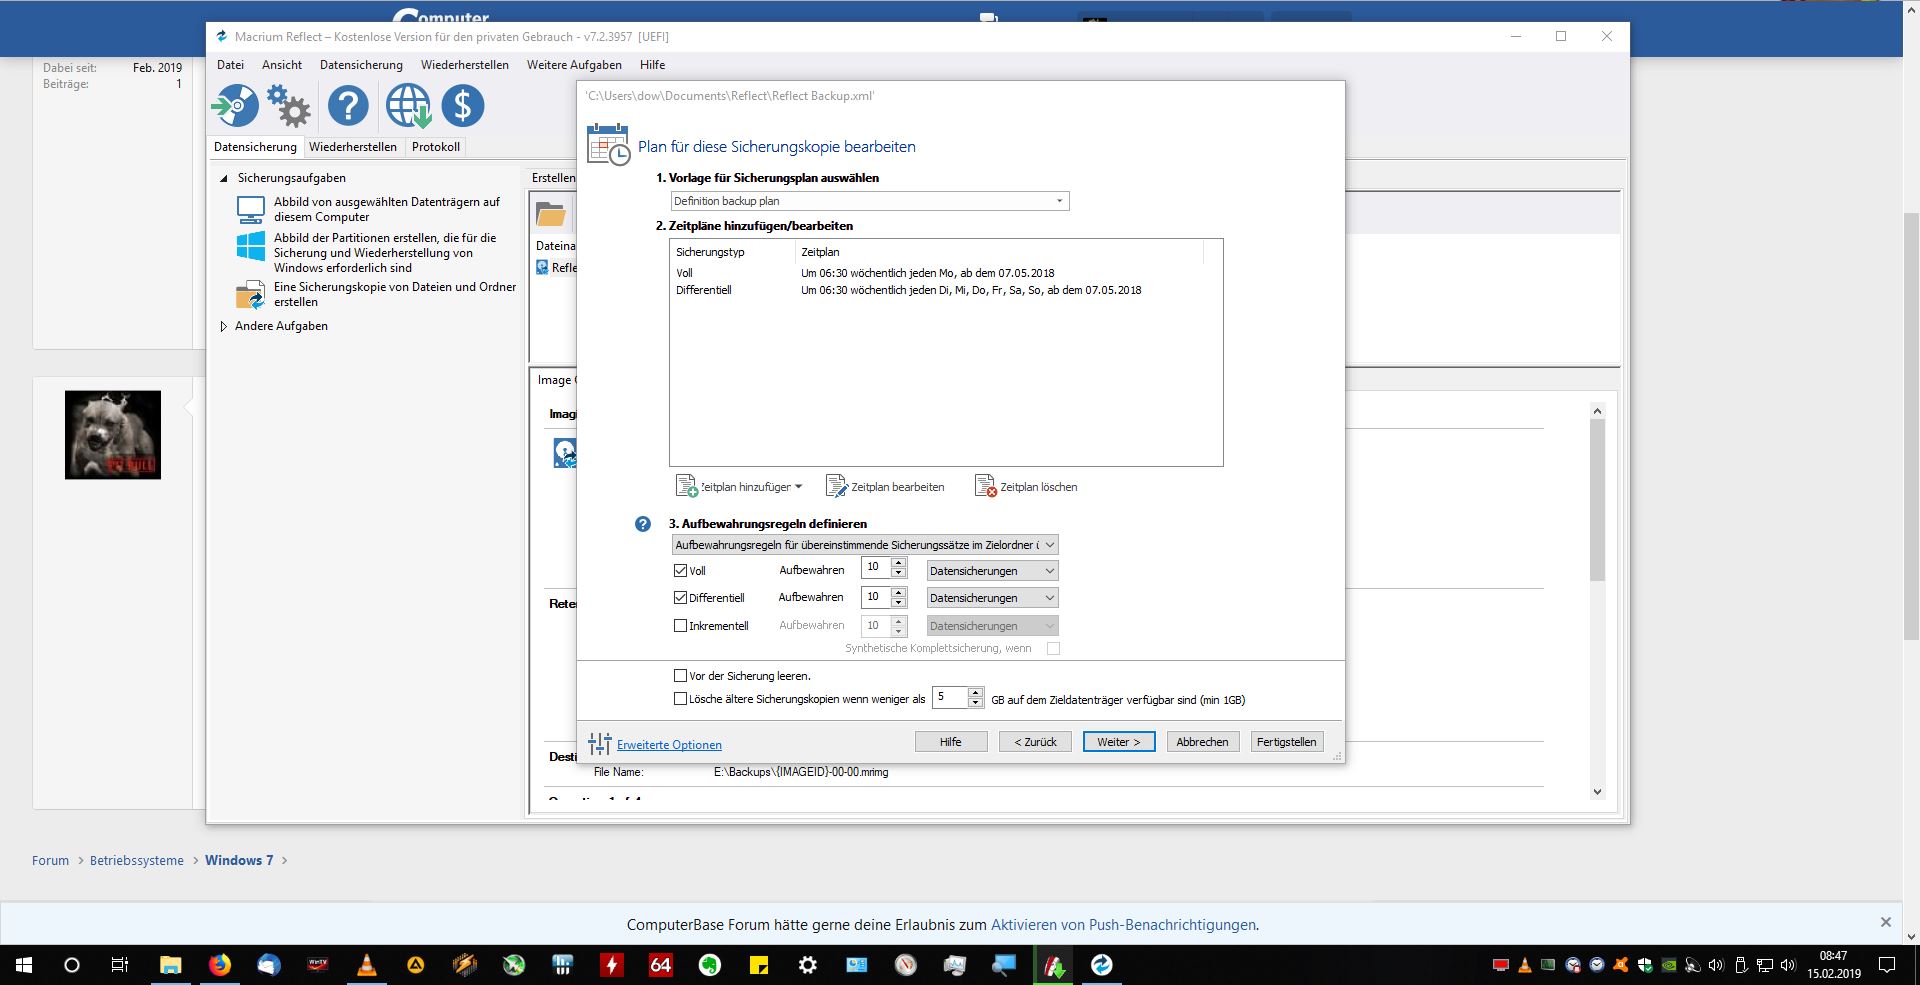Click the Windows partitions image icon
The image size is (1920, 985).
point(250,246)
